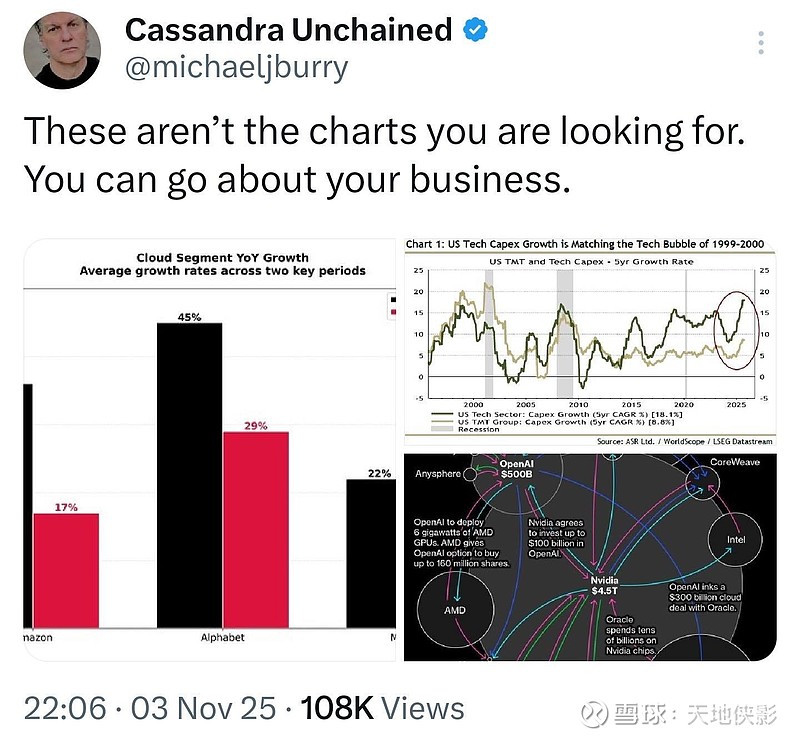Click the red legend swatch in cloud chart

click(393, 314)
